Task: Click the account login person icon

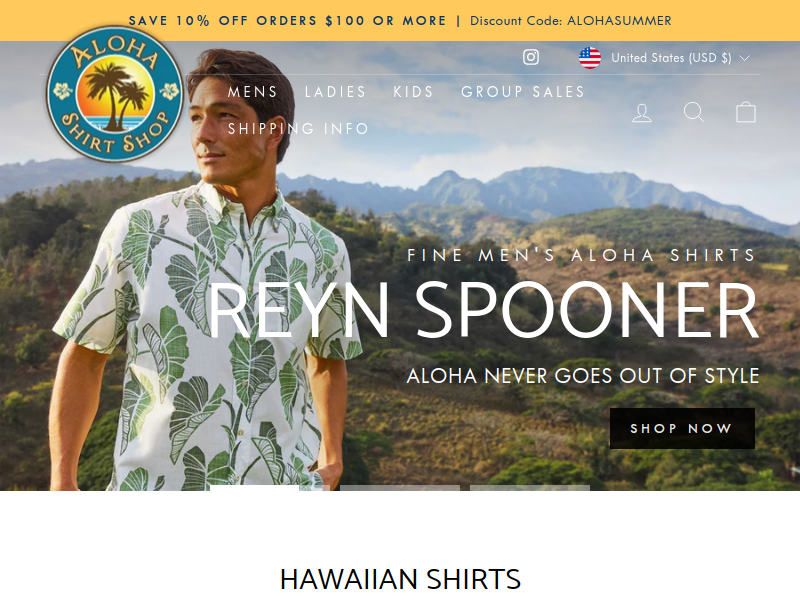Action: point(642,113)
